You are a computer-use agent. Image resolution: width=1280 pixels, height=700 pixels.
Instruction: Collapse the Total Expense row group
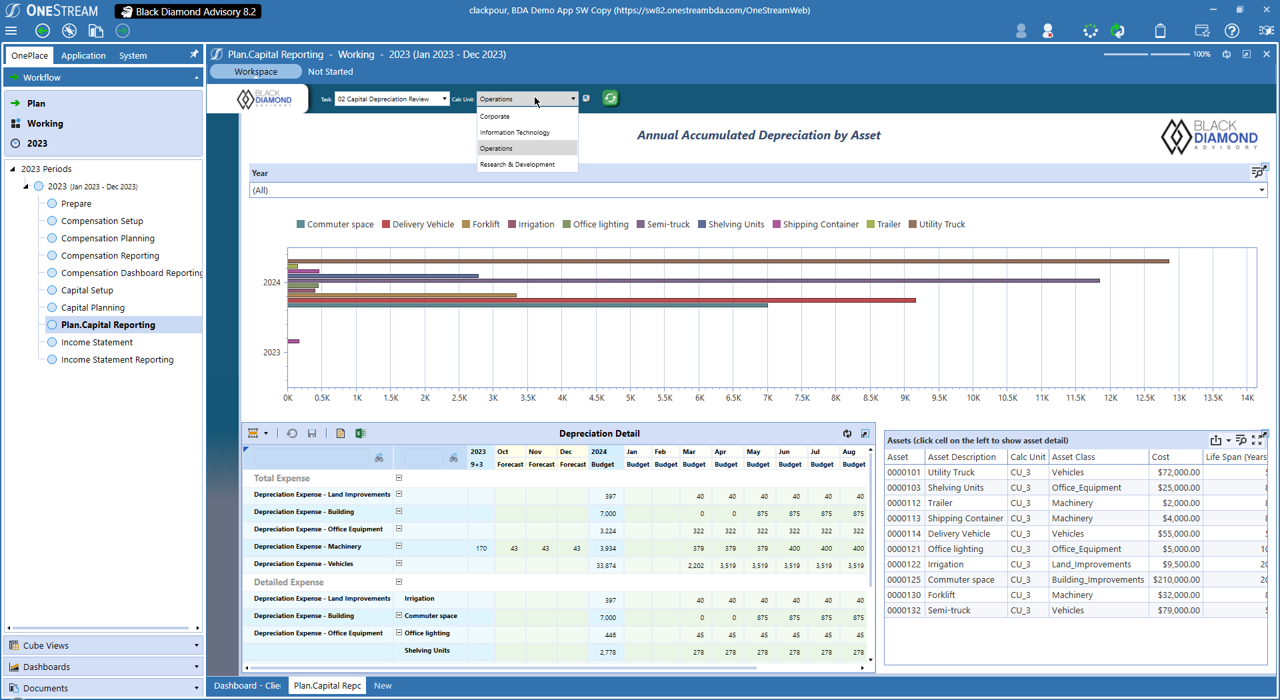point(399,478)
